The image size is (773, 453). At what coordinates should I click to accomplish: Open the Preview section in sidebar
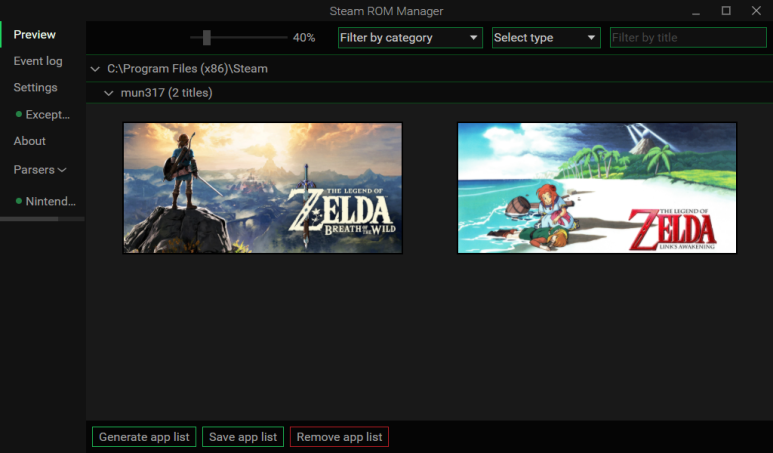[35, 35]
